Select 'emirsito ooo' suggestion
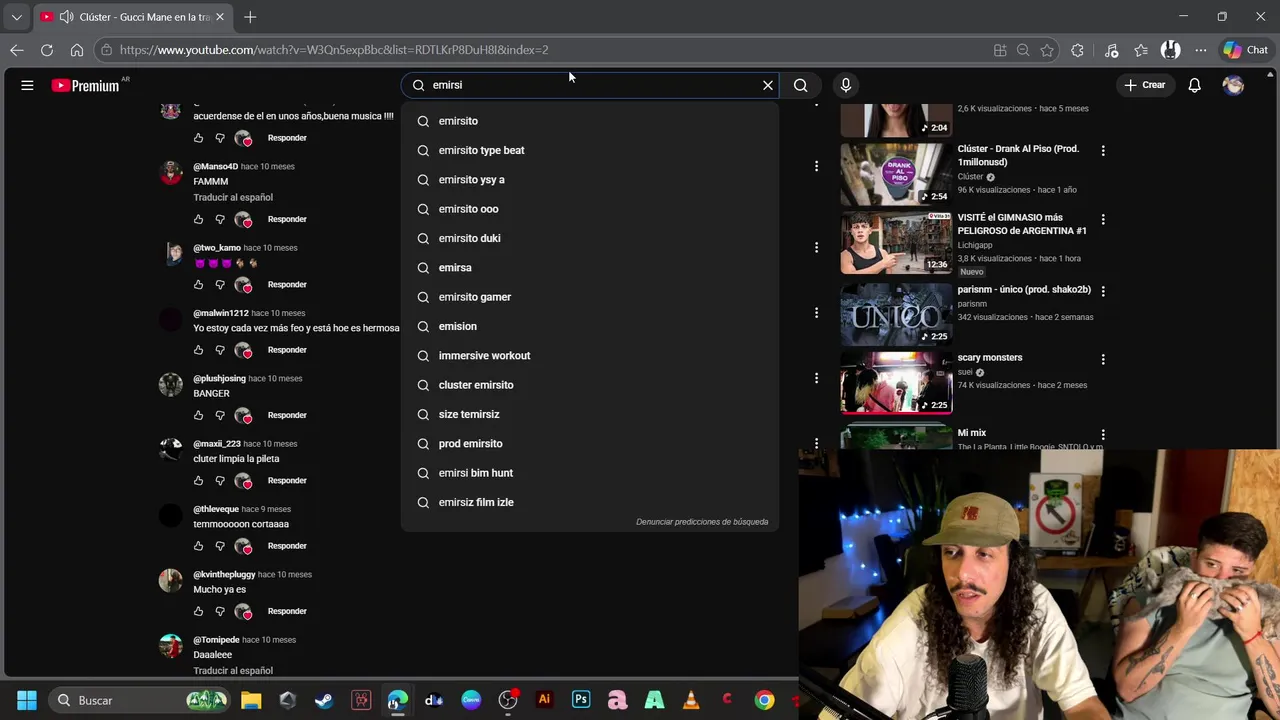Screen dimensions: 1280x720 click(590, 209)
